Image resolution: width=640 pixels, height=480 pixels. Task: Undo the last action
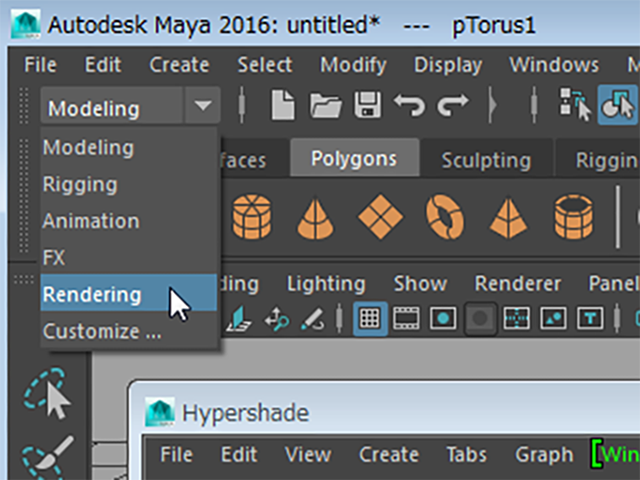click(x=409, y=105)
